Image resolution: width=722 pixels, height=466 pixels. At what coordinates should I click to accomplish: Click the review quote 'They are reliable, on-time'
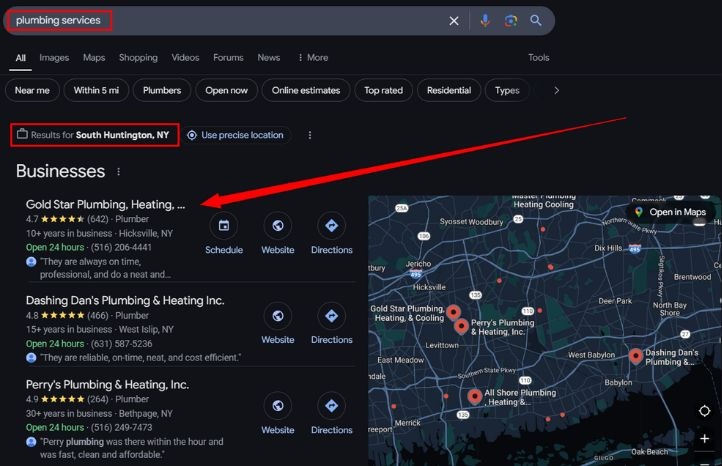(140, 358)
